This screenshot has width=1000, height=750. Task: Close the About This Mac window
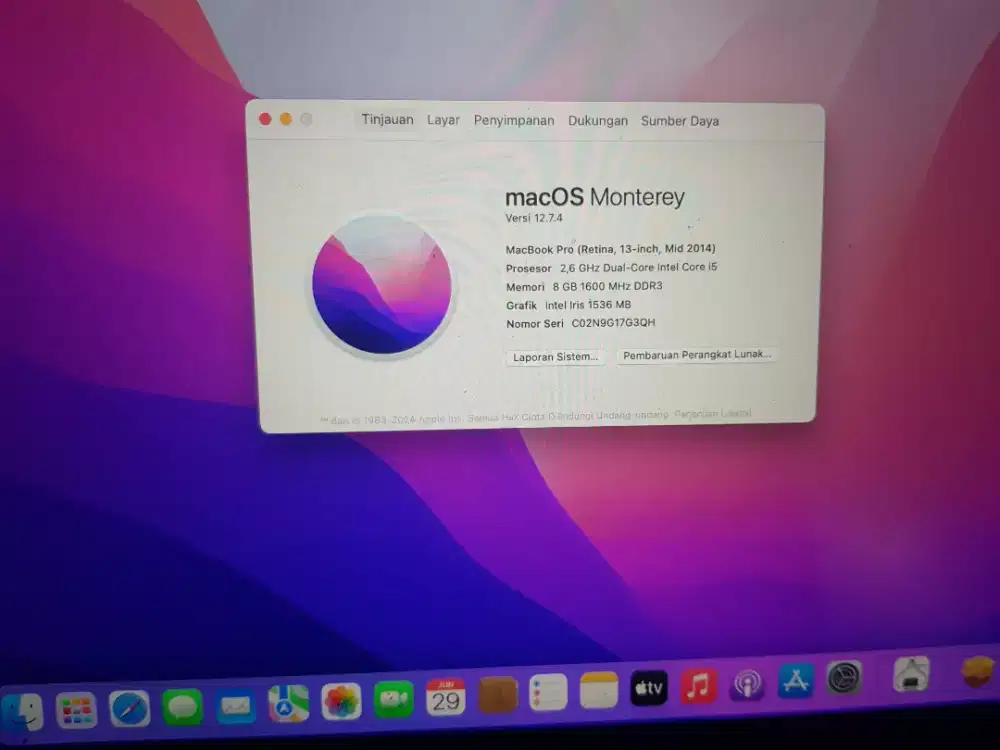(265, 119)
